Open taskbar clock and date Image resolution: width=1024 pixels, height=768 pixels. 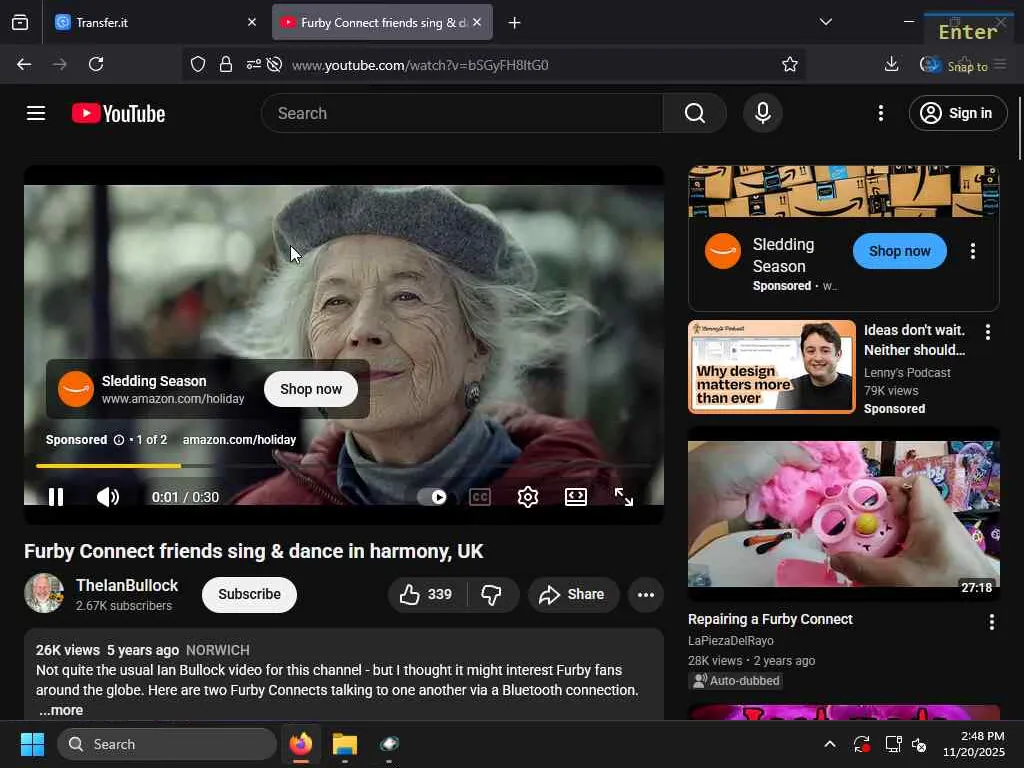(x=973, y=744)
